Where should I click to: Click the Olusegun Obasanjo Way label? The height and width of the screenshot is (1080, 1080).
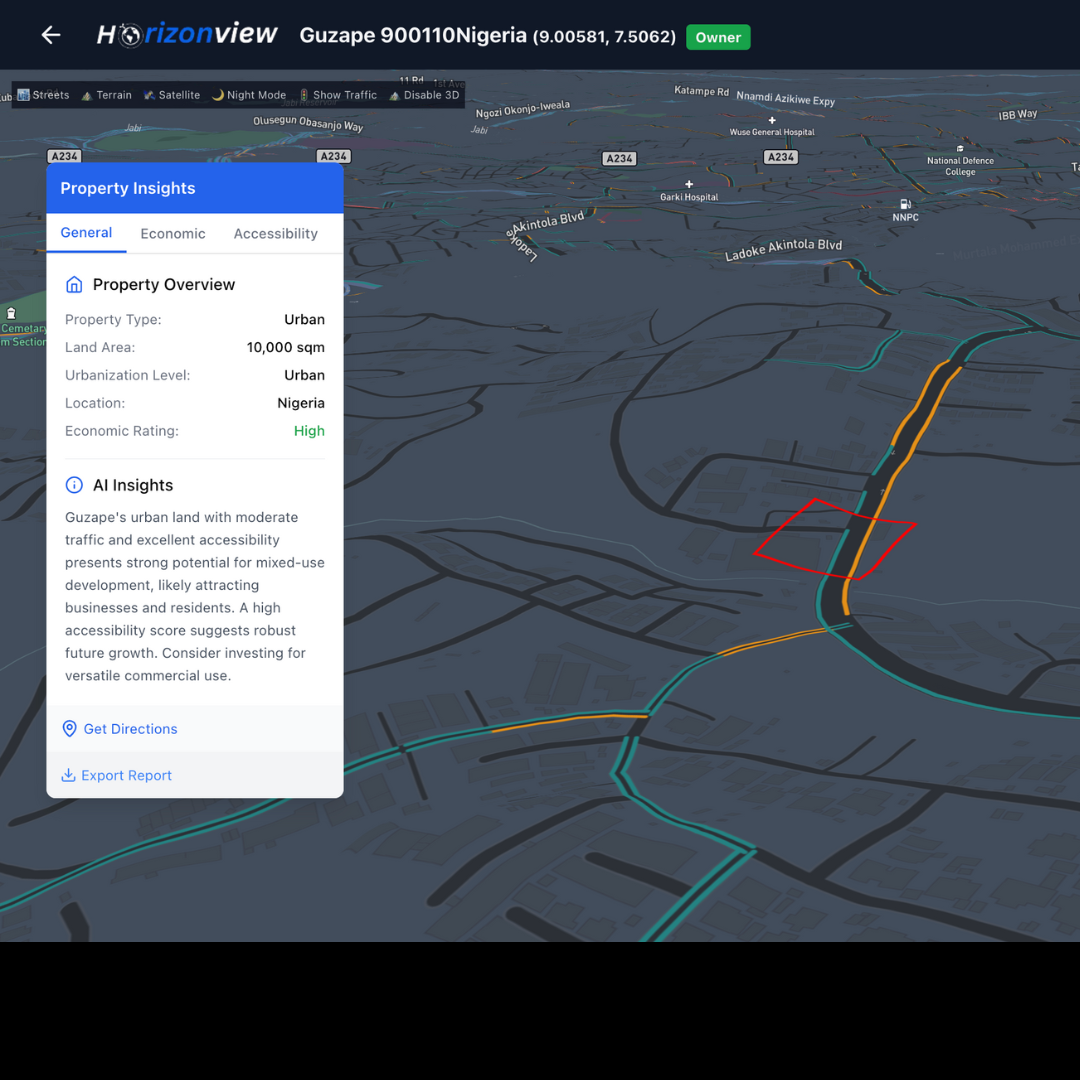(308, 123)
